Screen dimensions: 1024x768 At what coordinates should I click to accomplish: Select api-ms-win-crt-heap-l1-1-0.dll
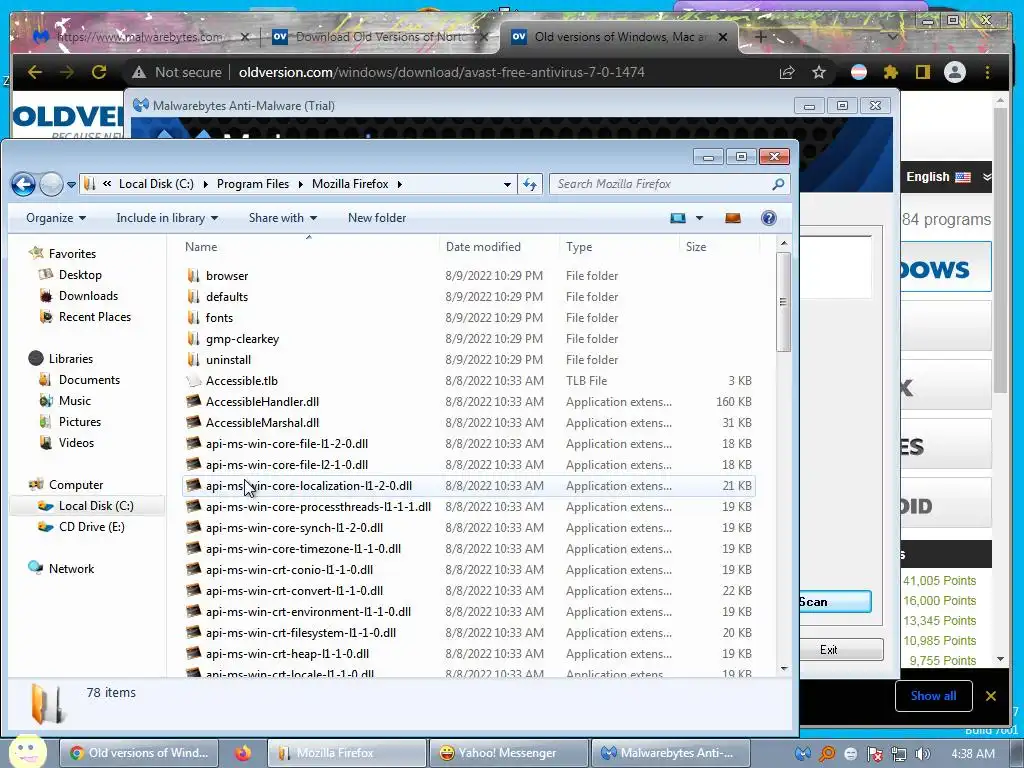coord(287,654)
